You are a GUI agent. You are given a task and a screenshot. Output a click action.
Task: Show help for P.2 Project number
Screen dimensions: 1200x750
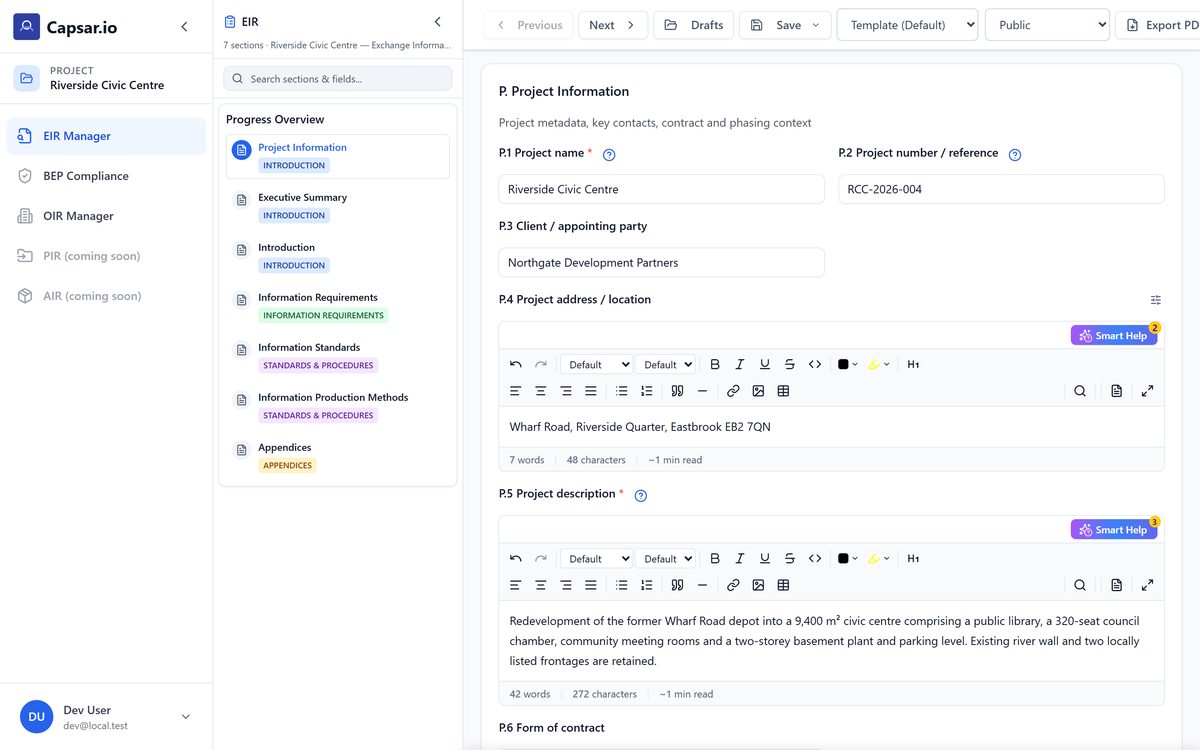click(x=1015, y=155)
